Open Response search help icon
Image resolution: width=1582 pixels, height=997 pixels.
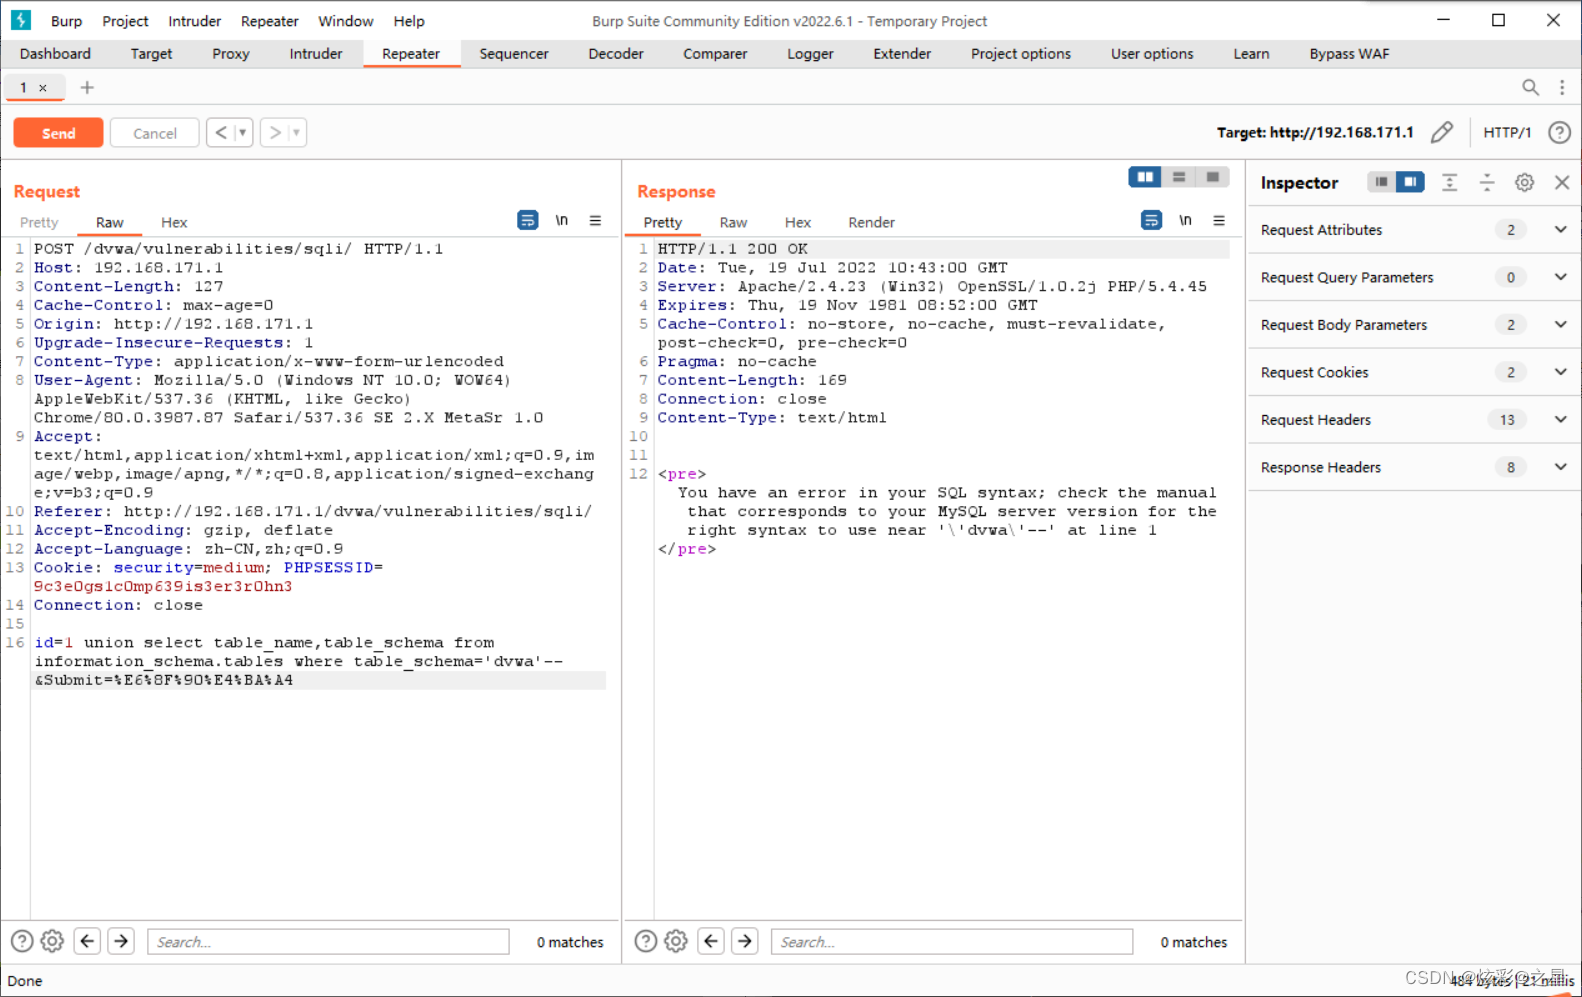pyautogui.click(x=646, y=941)
